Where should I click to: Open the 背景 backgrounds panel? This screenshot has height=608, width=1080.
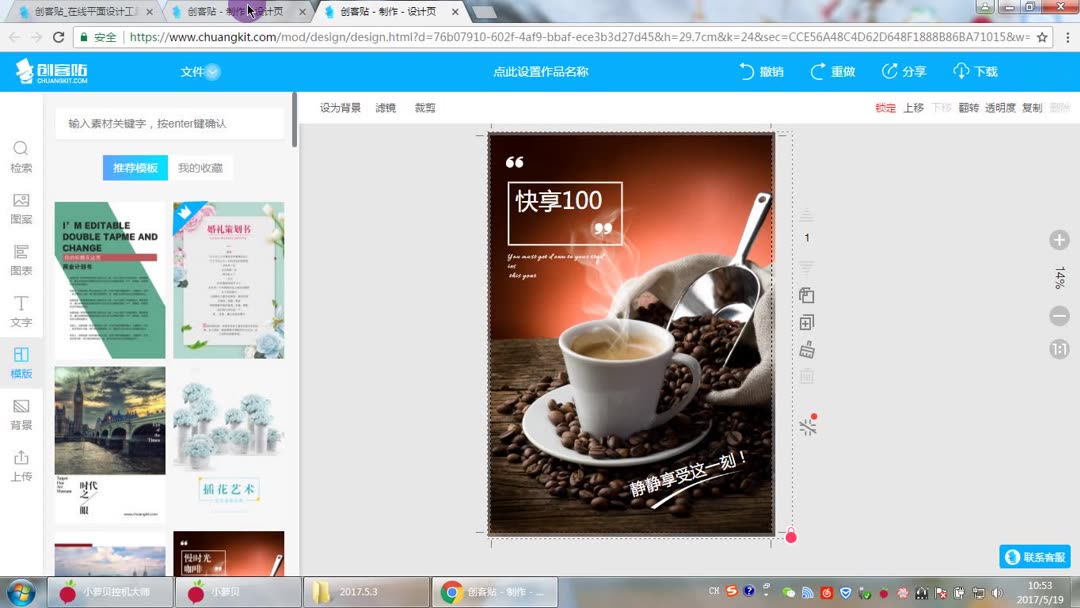[x=20, y=415]
